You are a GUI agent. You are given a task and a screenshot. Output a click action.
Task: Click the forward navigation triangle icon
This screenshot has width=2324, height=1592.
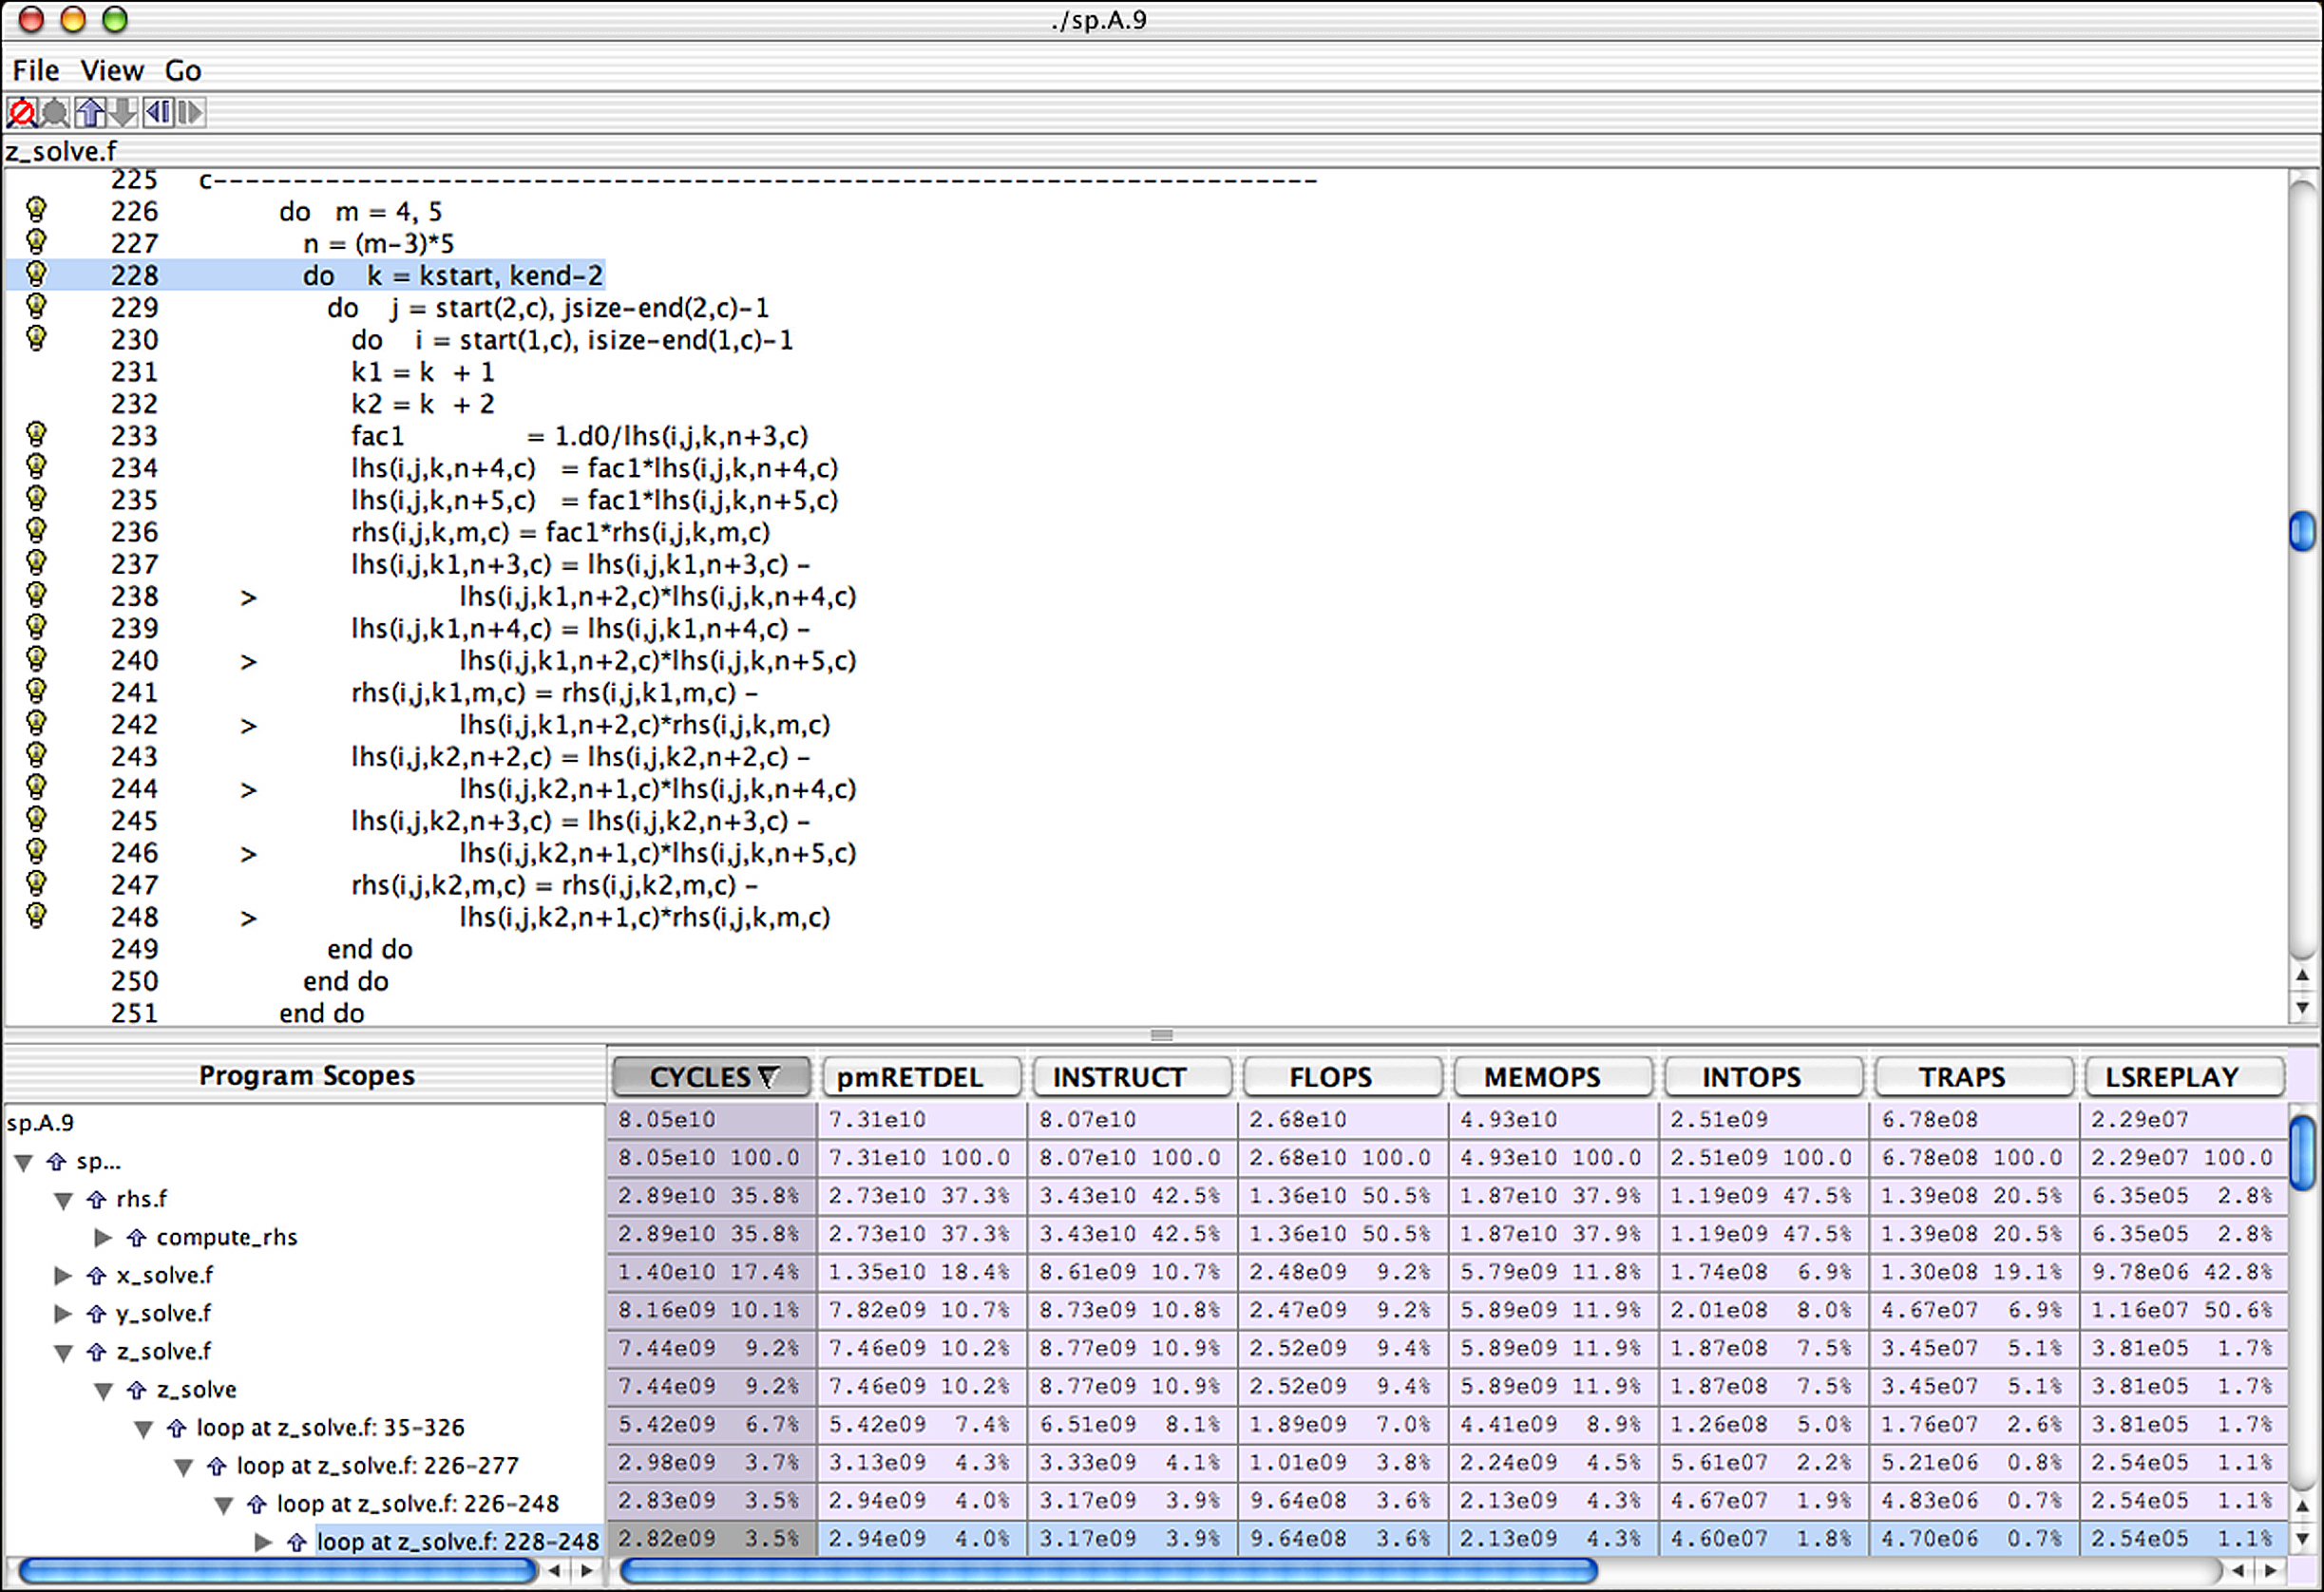click(x=191, y=112)
